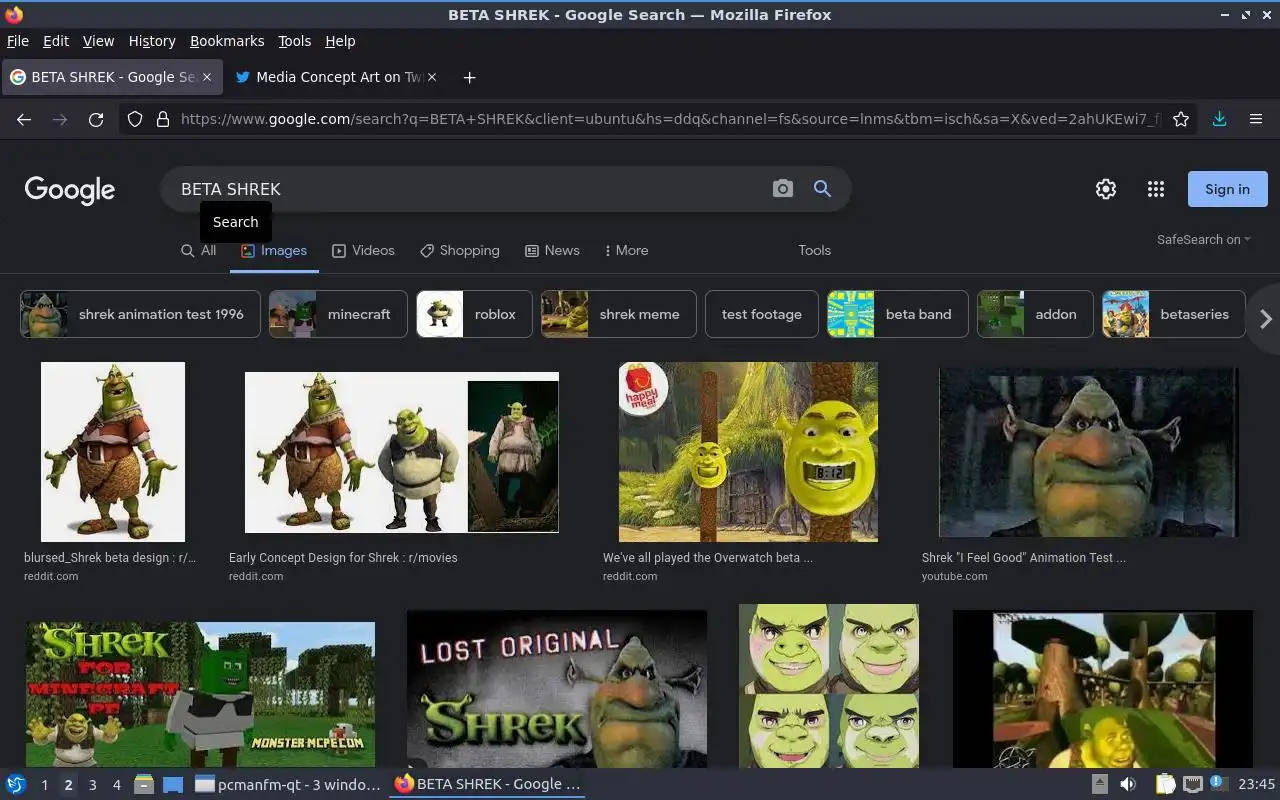Open Firefox downloads panel

click(1219, 119)
